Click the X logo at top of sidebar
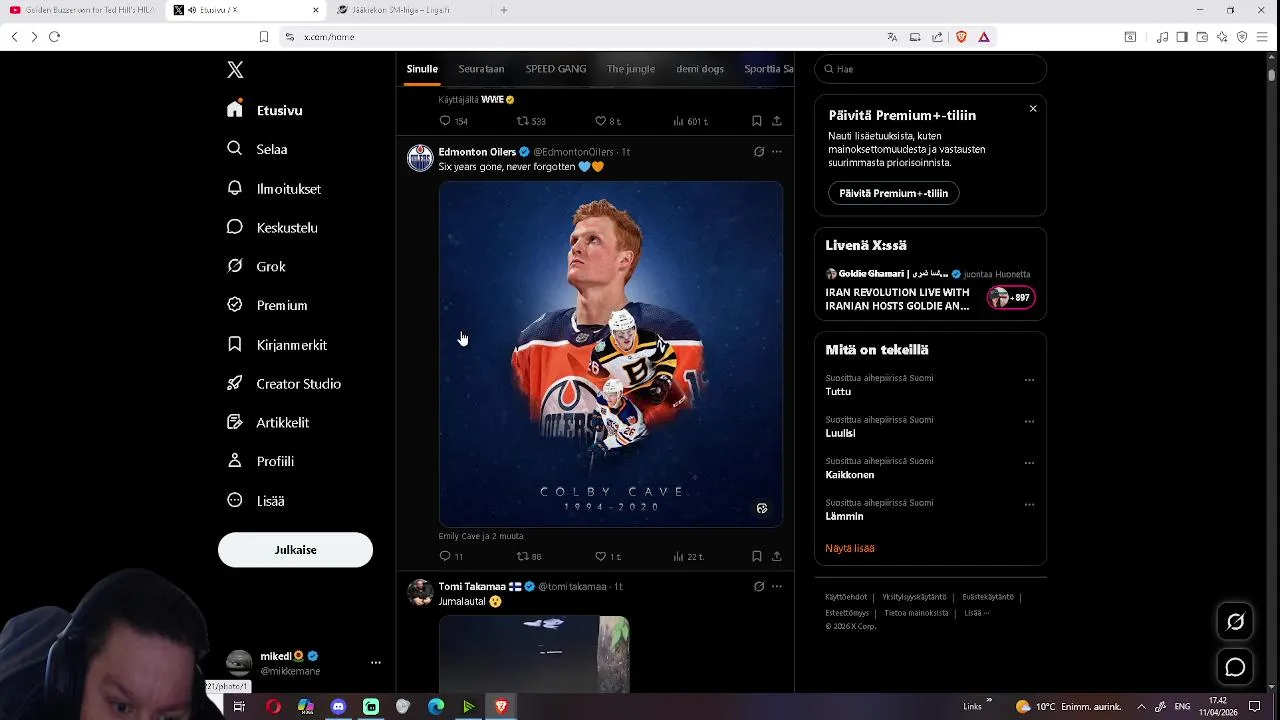This screenshot has width=1280, height=720. 235,70
